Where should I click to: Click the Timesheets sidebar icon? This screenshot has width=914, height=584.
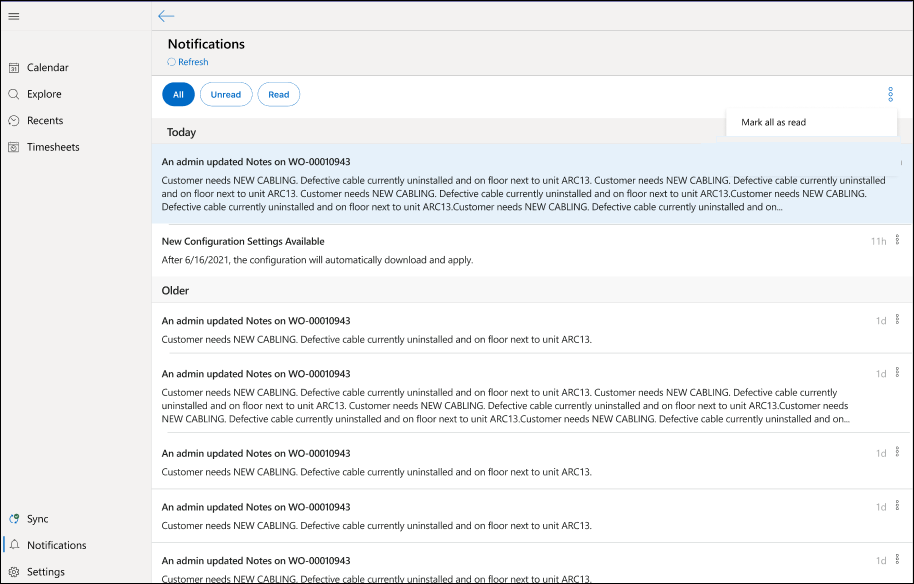(14, 147)
